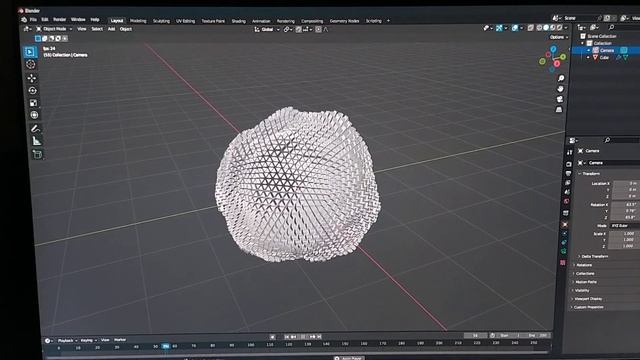640x360 pixels.
Task: Open the XYZ Euler rotation mode dropdown
Action: (624, 226)
